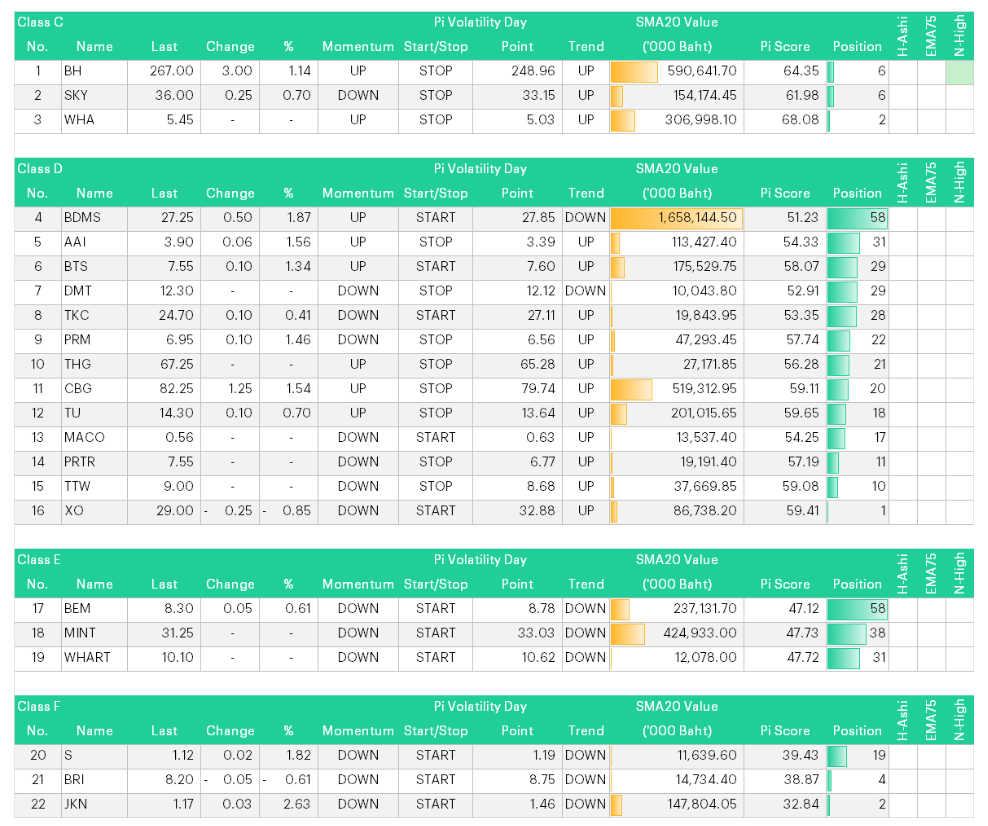Select BDMS SMA20 value 1,658,144.50 bar
The image size is (988, 826).
pos(677,218)
